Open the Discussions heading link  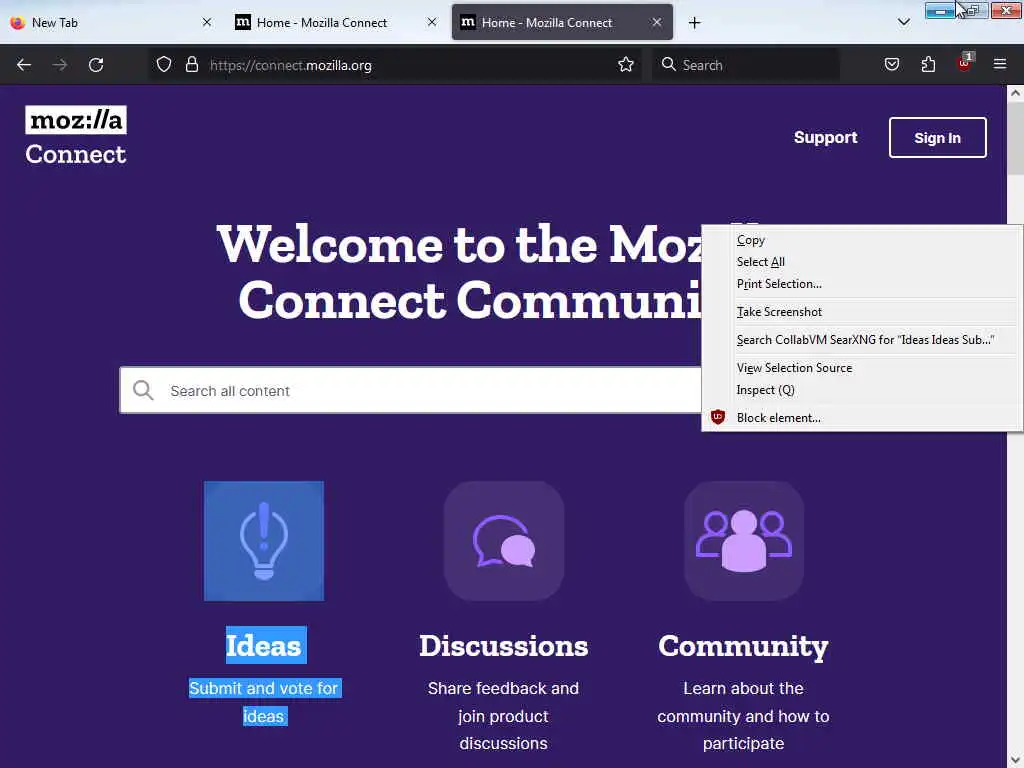pos(504,646)
